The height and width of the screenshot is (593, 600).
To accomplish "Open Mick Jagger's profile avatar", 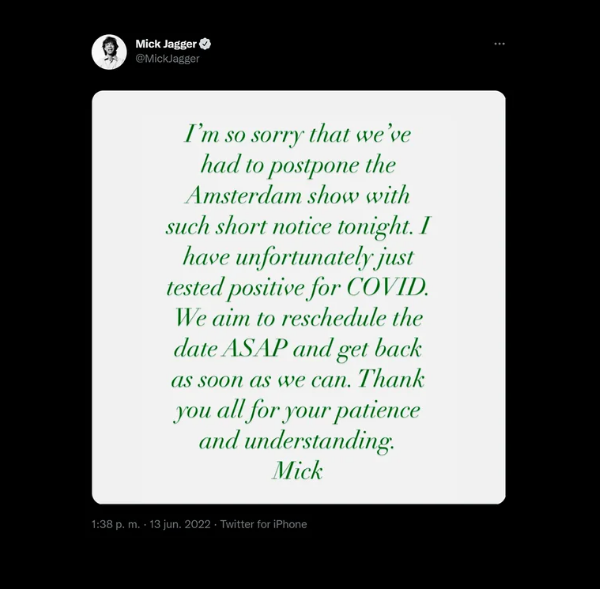I will coord(109,52).
